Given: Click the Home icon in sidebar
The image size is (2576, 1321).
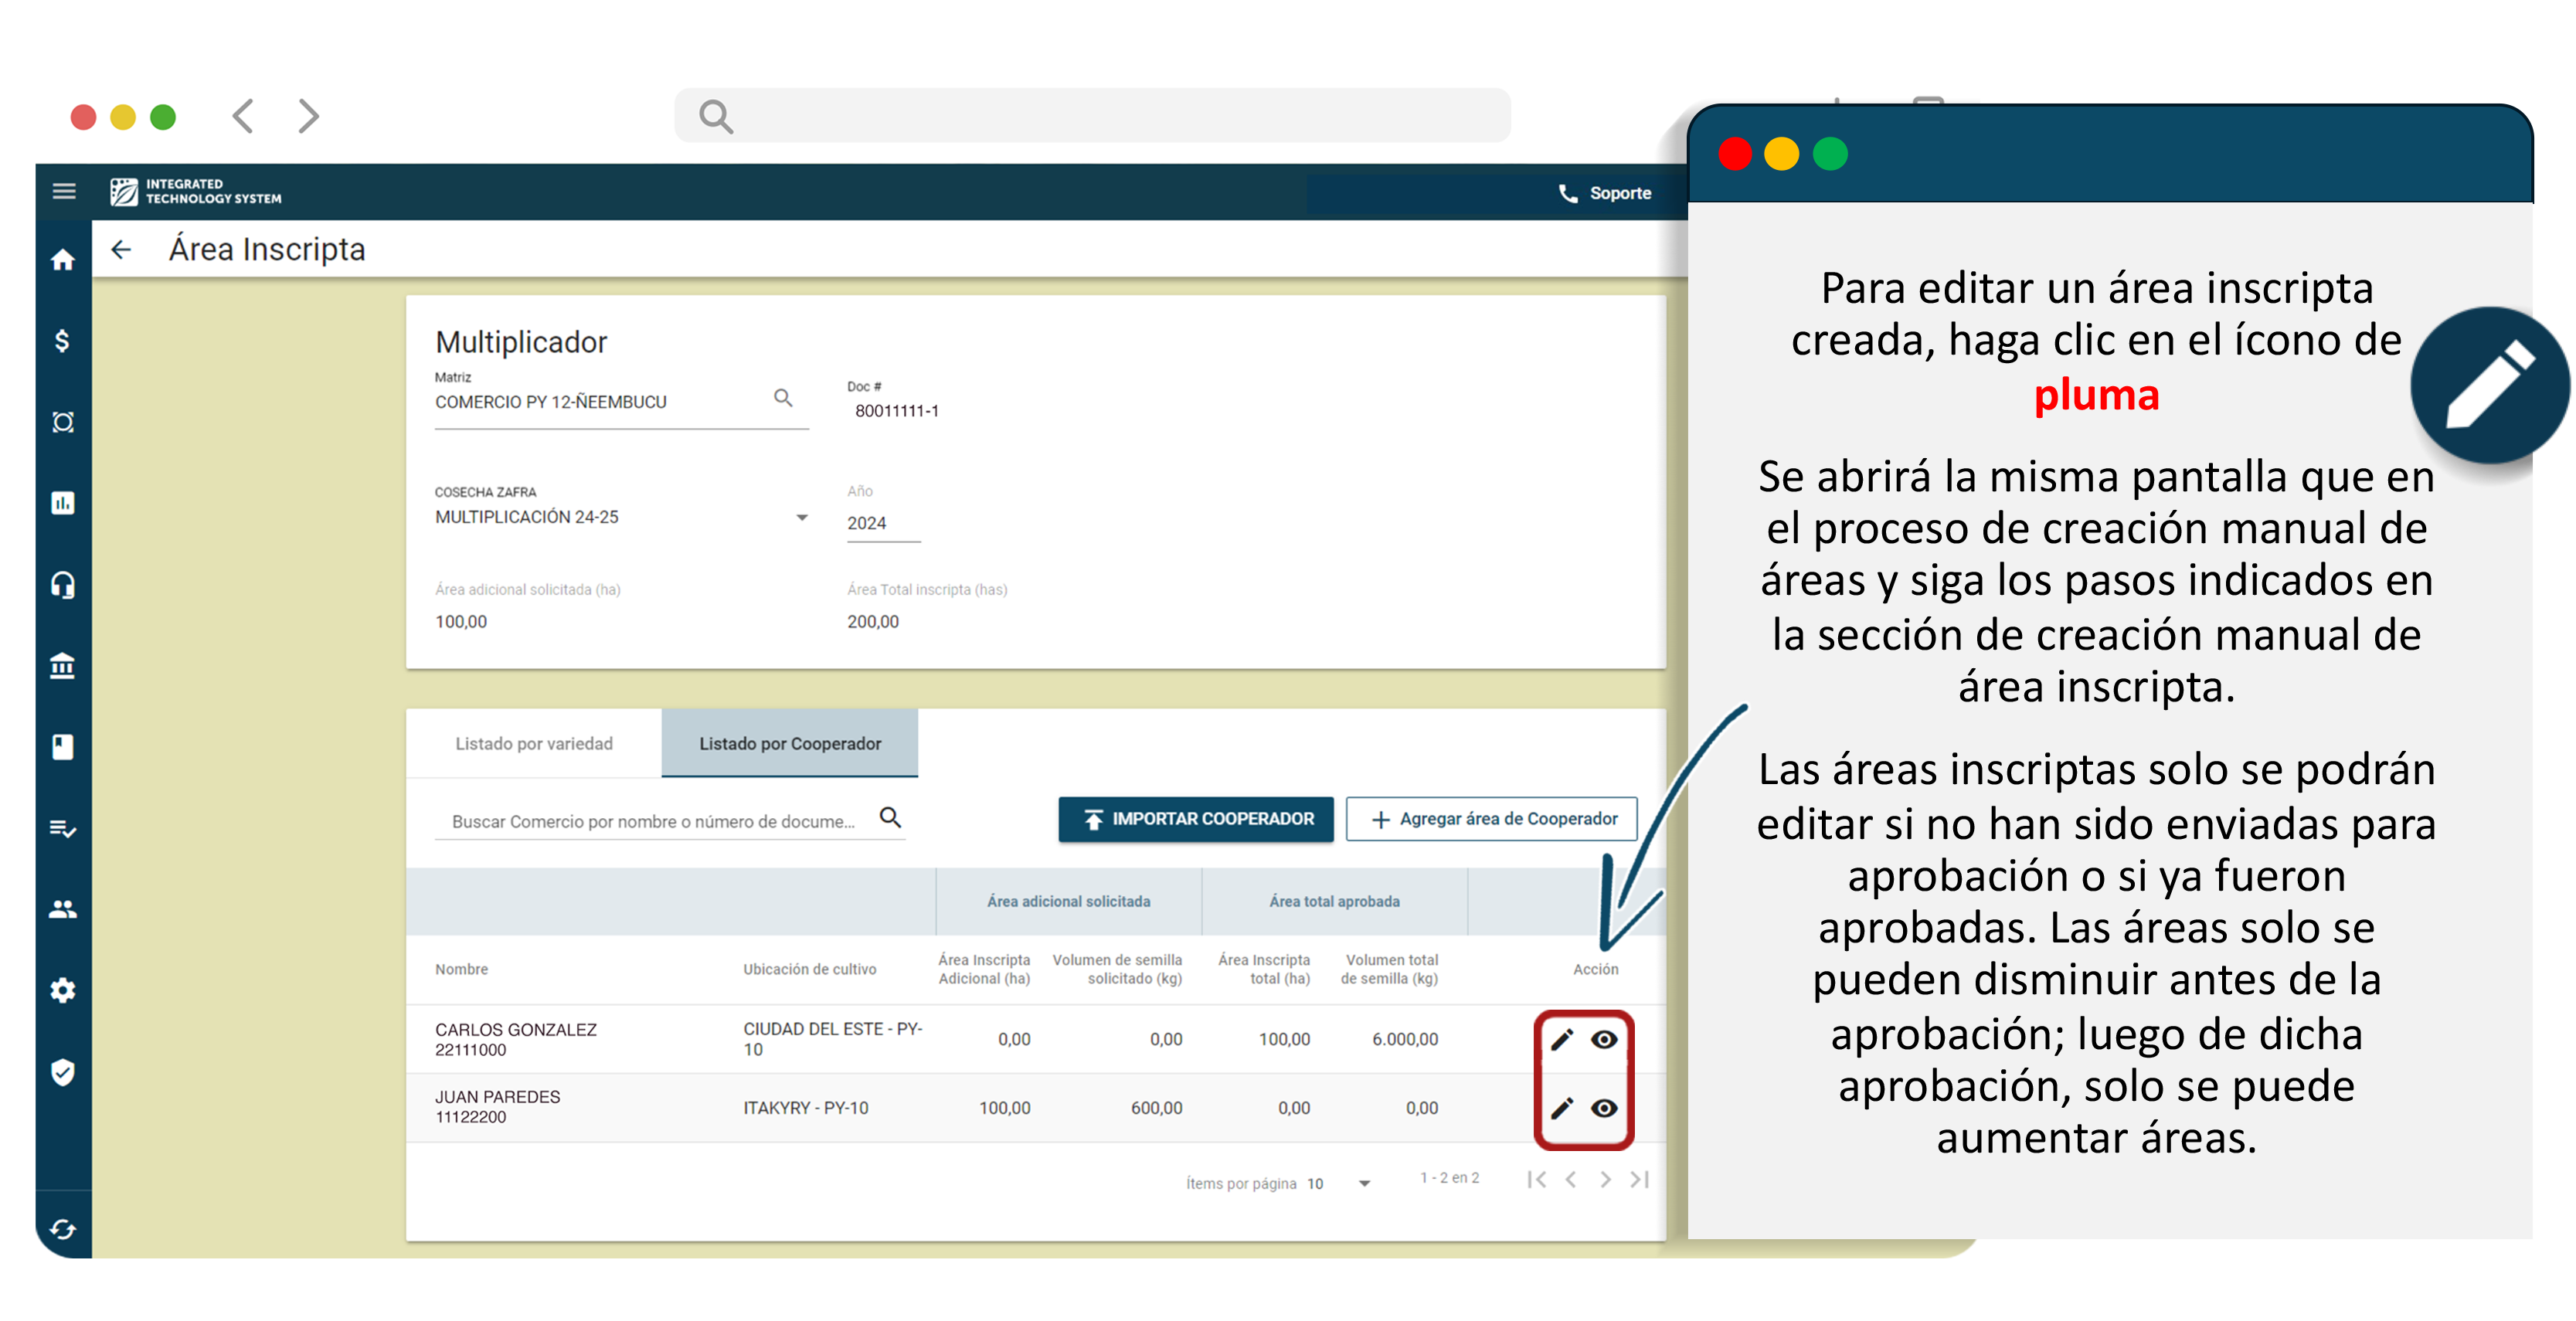Looking at the screenshot, I should pos(63,260).
